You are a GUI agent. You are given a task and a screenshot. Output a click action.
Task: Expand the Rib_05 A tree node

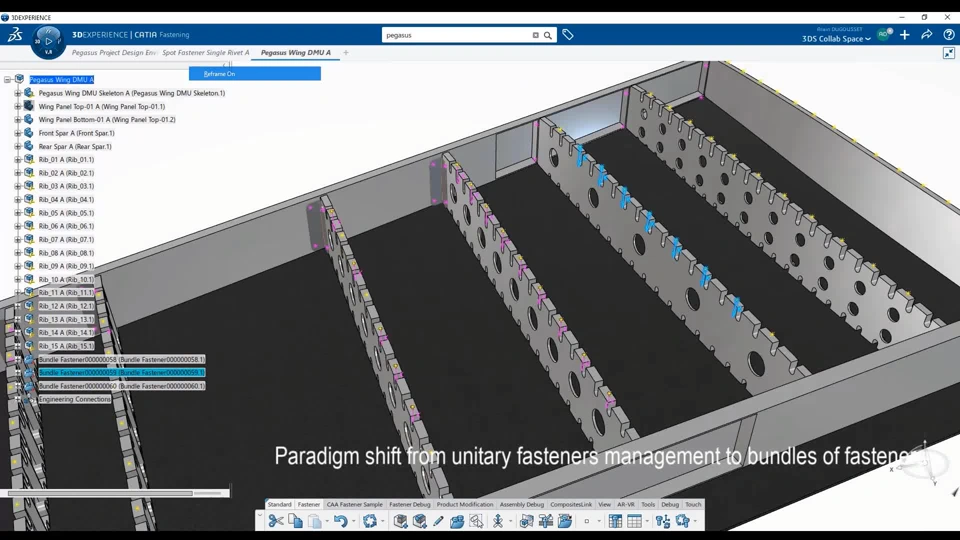(18, 213)
